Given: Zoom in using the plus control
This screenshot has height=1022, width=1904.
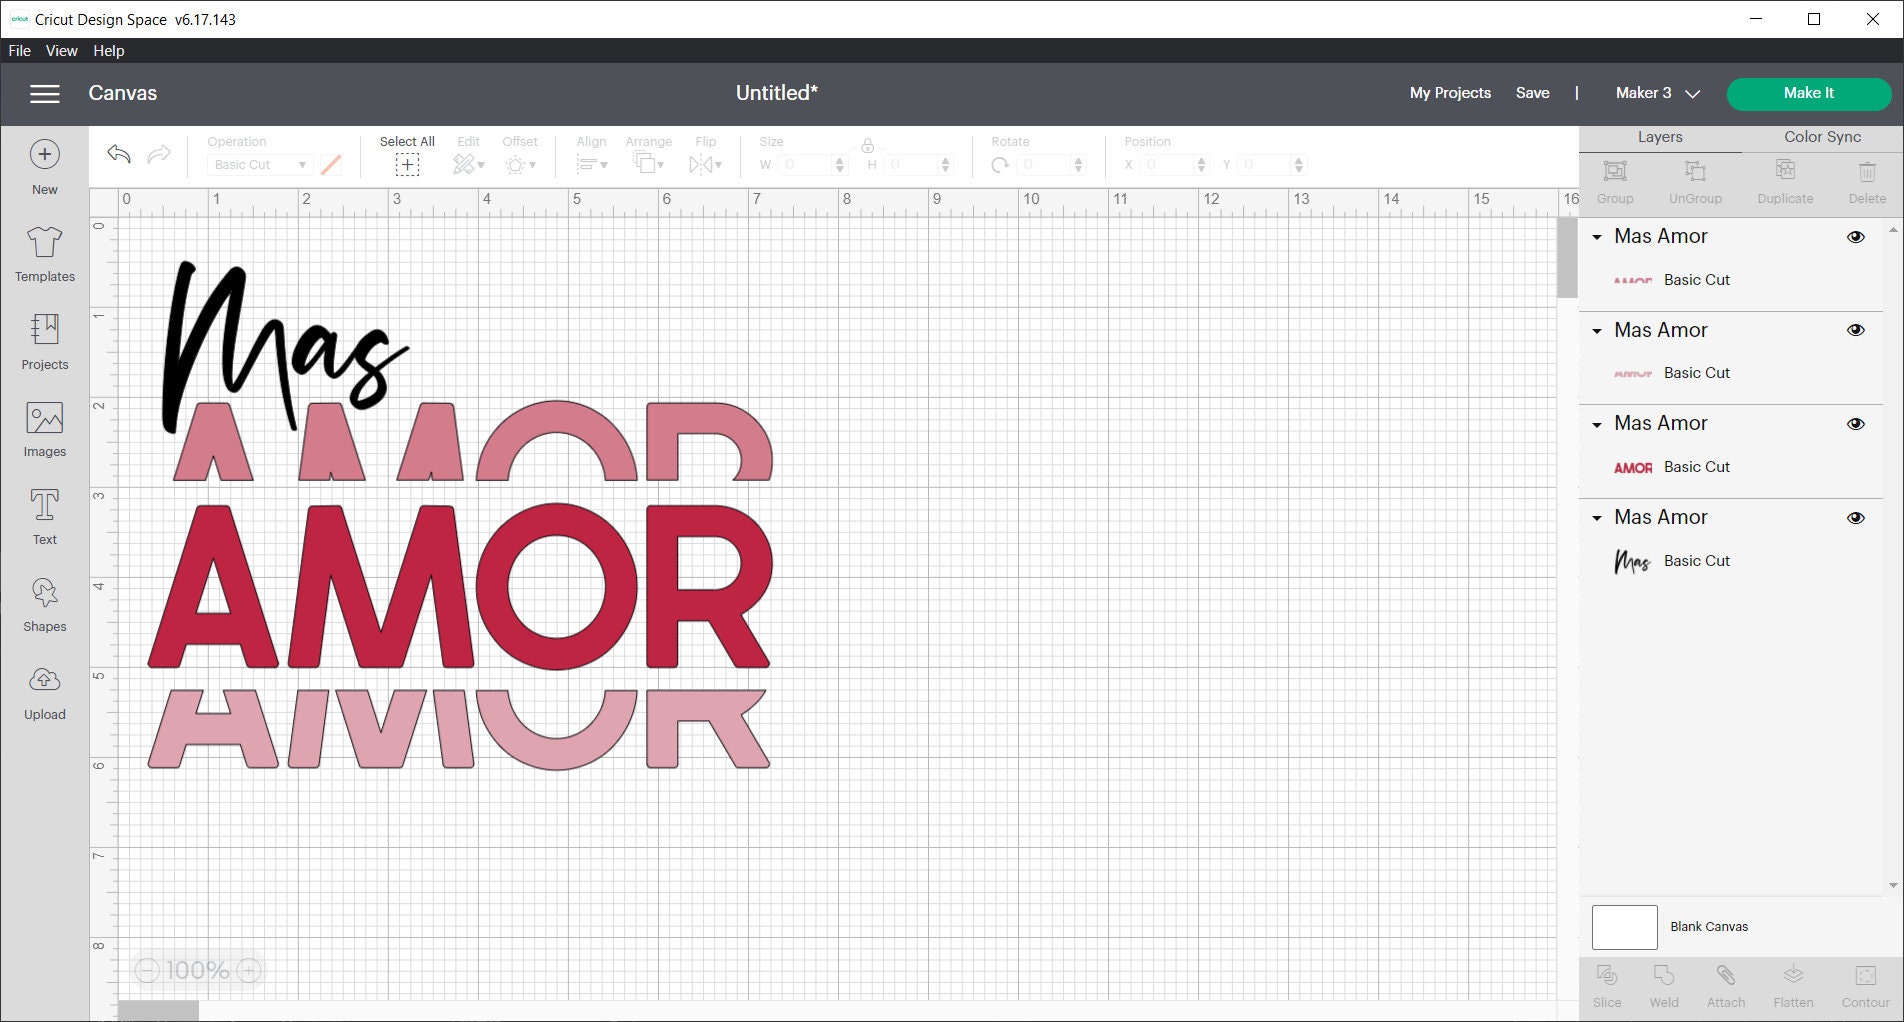Looking at the screenshot, I should tap(248, 970).
